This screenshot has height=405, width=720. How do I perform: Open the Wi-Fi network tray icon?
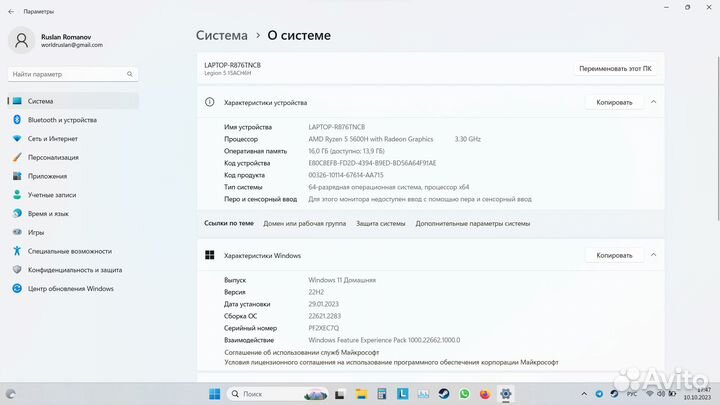pos(649,394)
